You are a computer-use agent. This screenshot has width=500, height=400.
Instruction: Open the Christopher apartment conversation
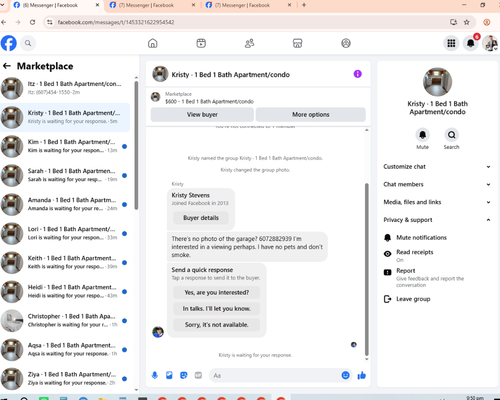click(x=65, y=320)
